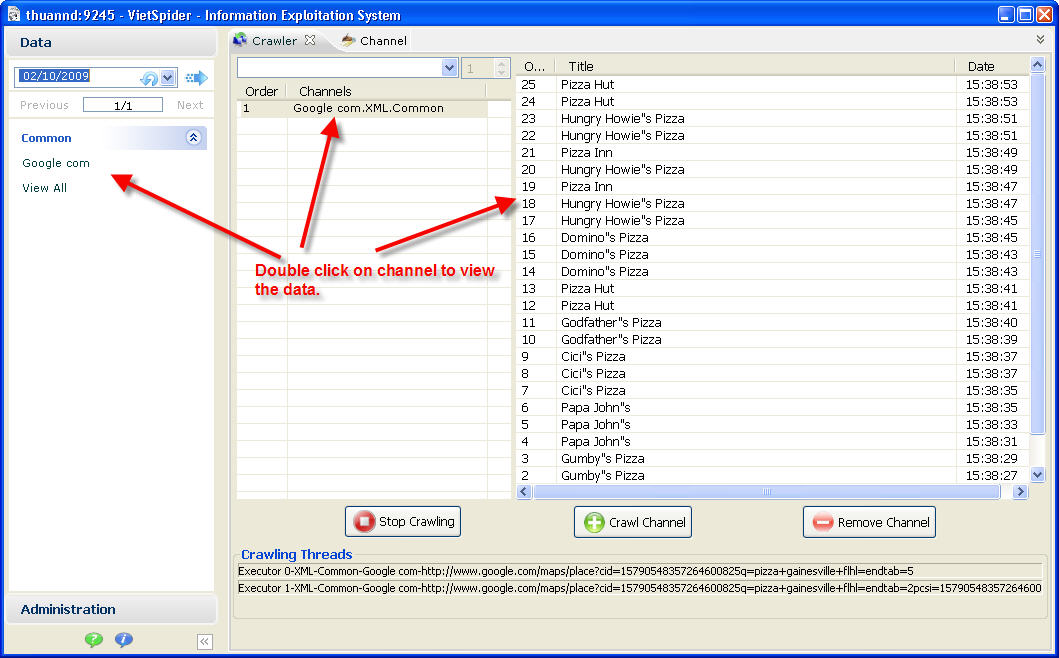This screenshot has width=1059, height=658.
Task: Open the view menu chevron above the table
Action: click(1040, 40)
